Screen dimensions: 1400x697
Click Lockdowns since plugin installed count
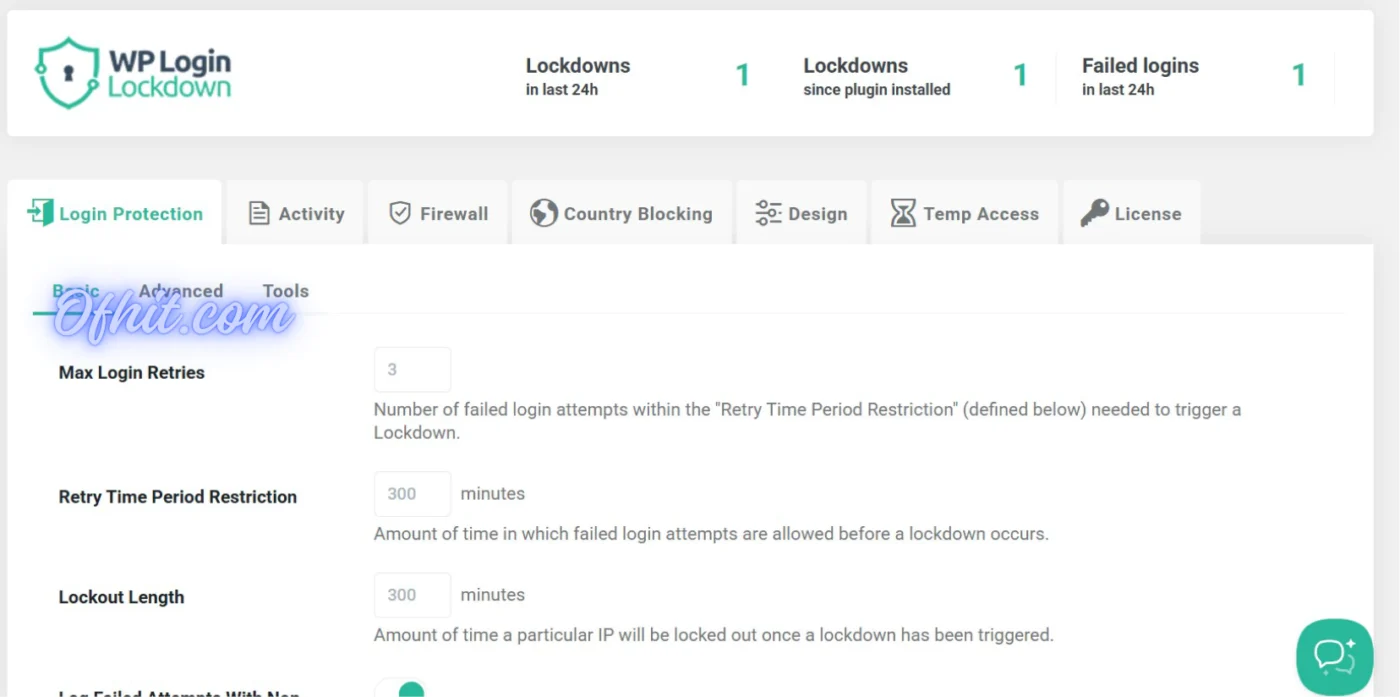pyautogui.click(x=1020, y=76)
